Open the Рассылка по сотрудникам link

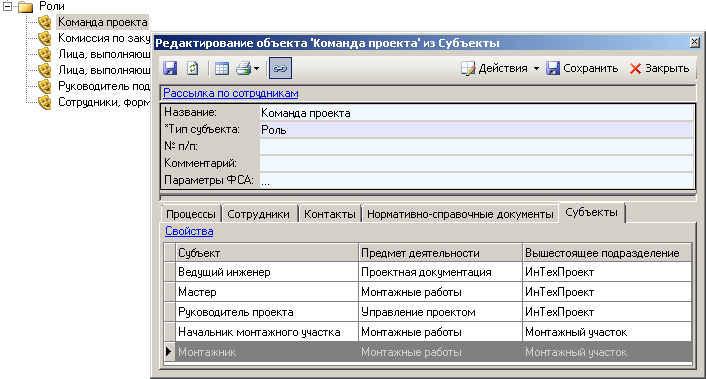[x=231, y=93]
